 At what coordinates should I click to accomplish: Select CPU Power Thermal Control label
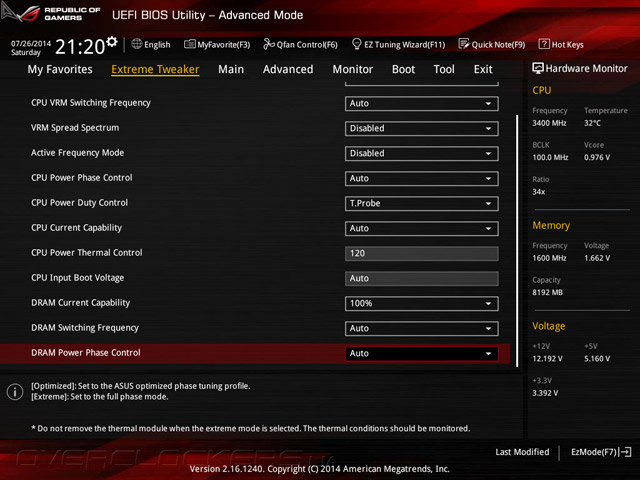(x=87, y=253)
